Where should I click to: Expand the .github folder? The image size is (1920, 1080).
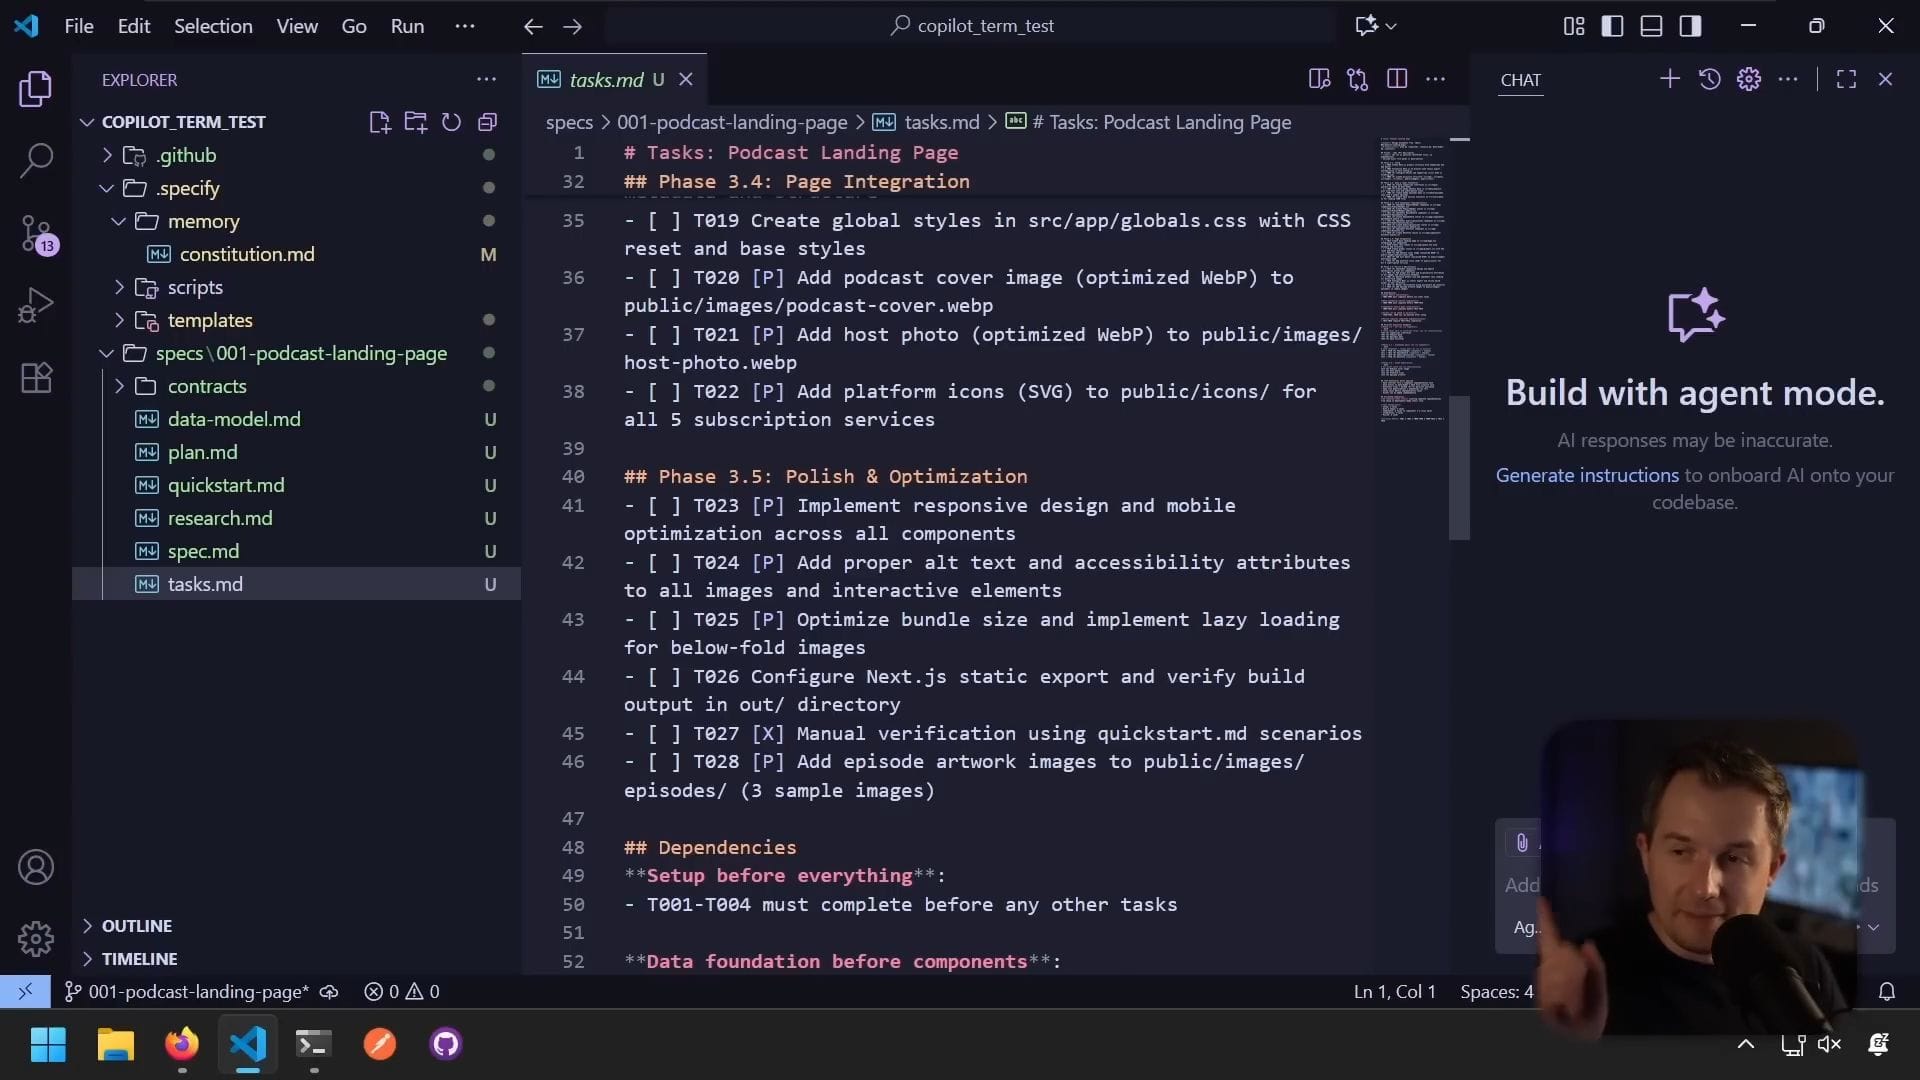(186, 155)
